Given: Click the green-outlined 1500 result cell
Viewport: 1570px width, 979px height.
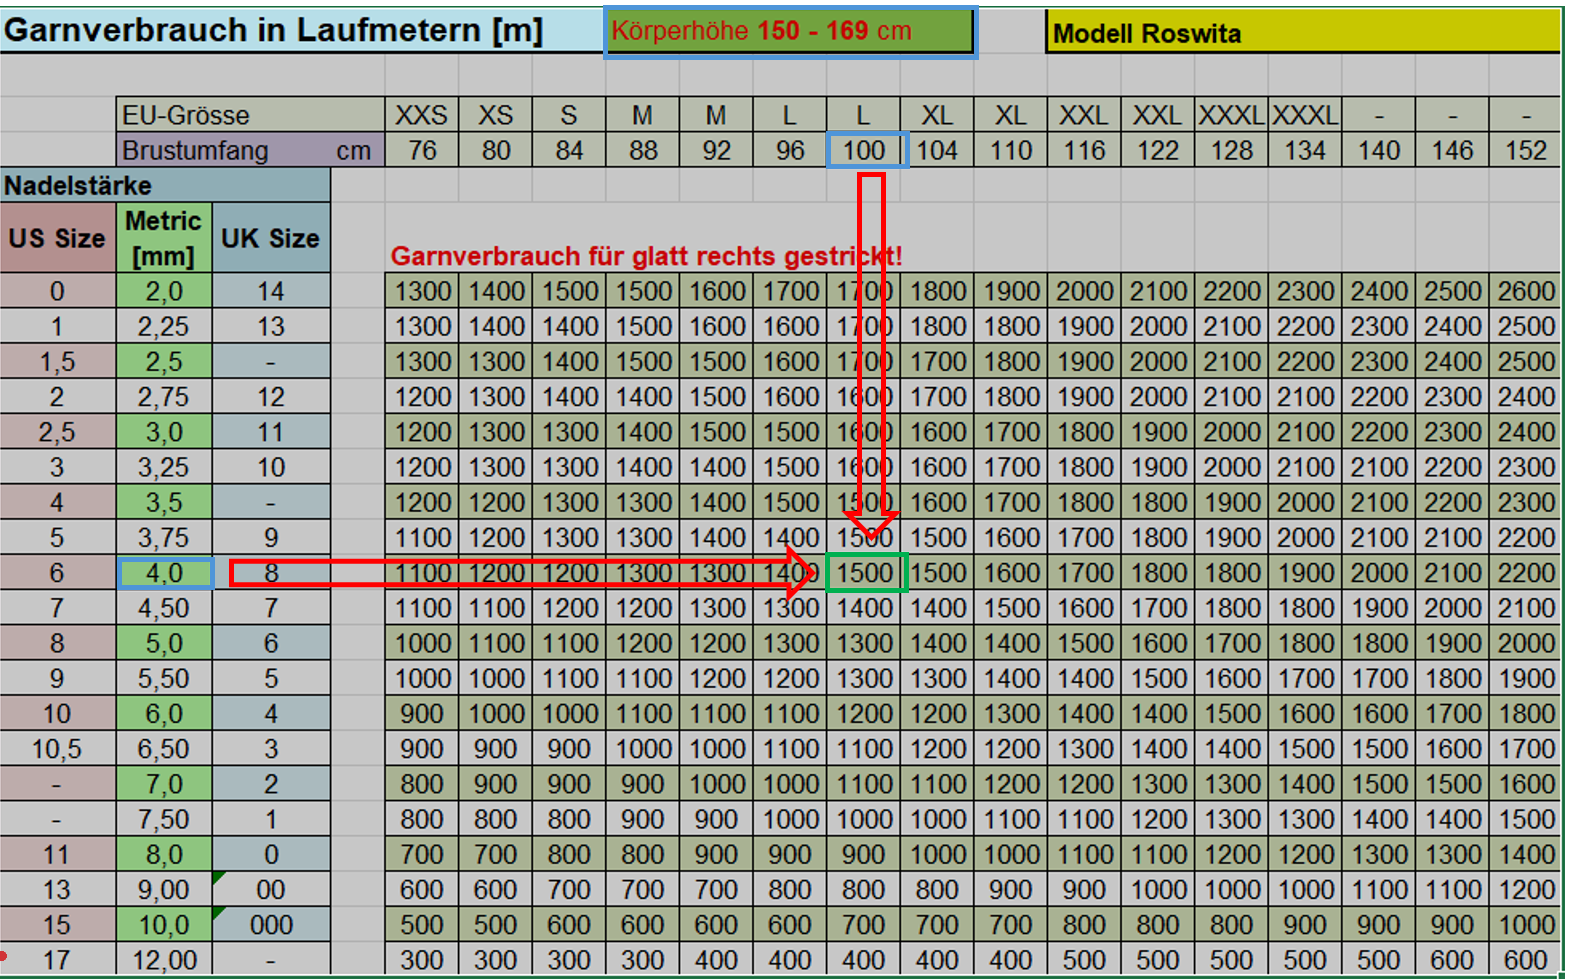Looking at the screenshot, I should (x=866, y=573).
